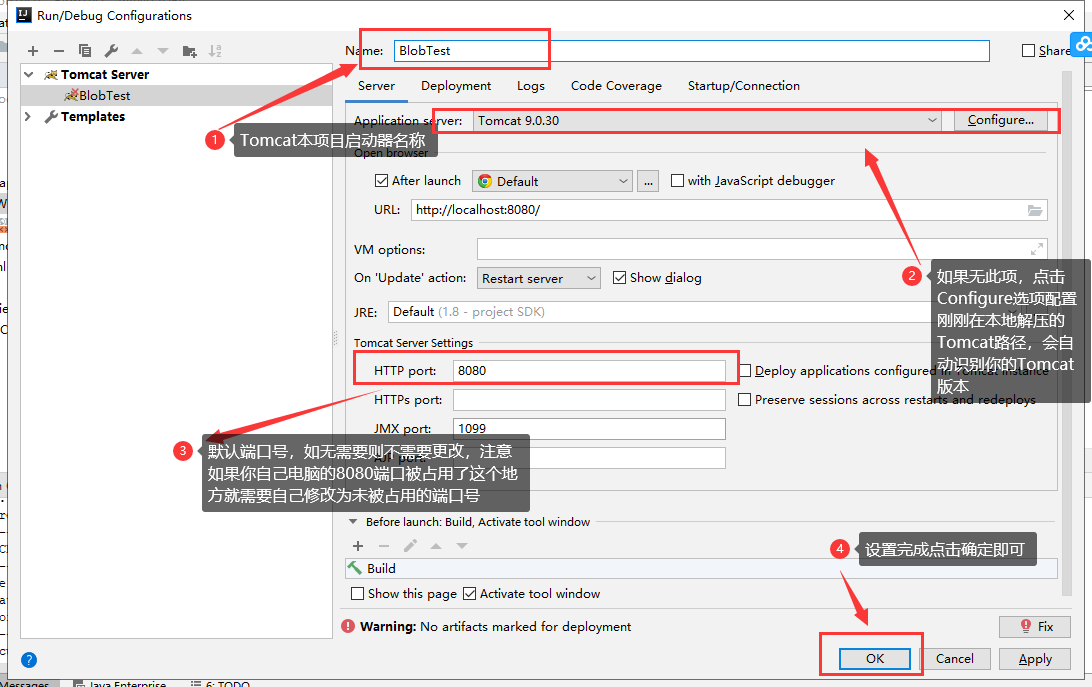Remove before launch task minus icon

[x=384, y=546]
